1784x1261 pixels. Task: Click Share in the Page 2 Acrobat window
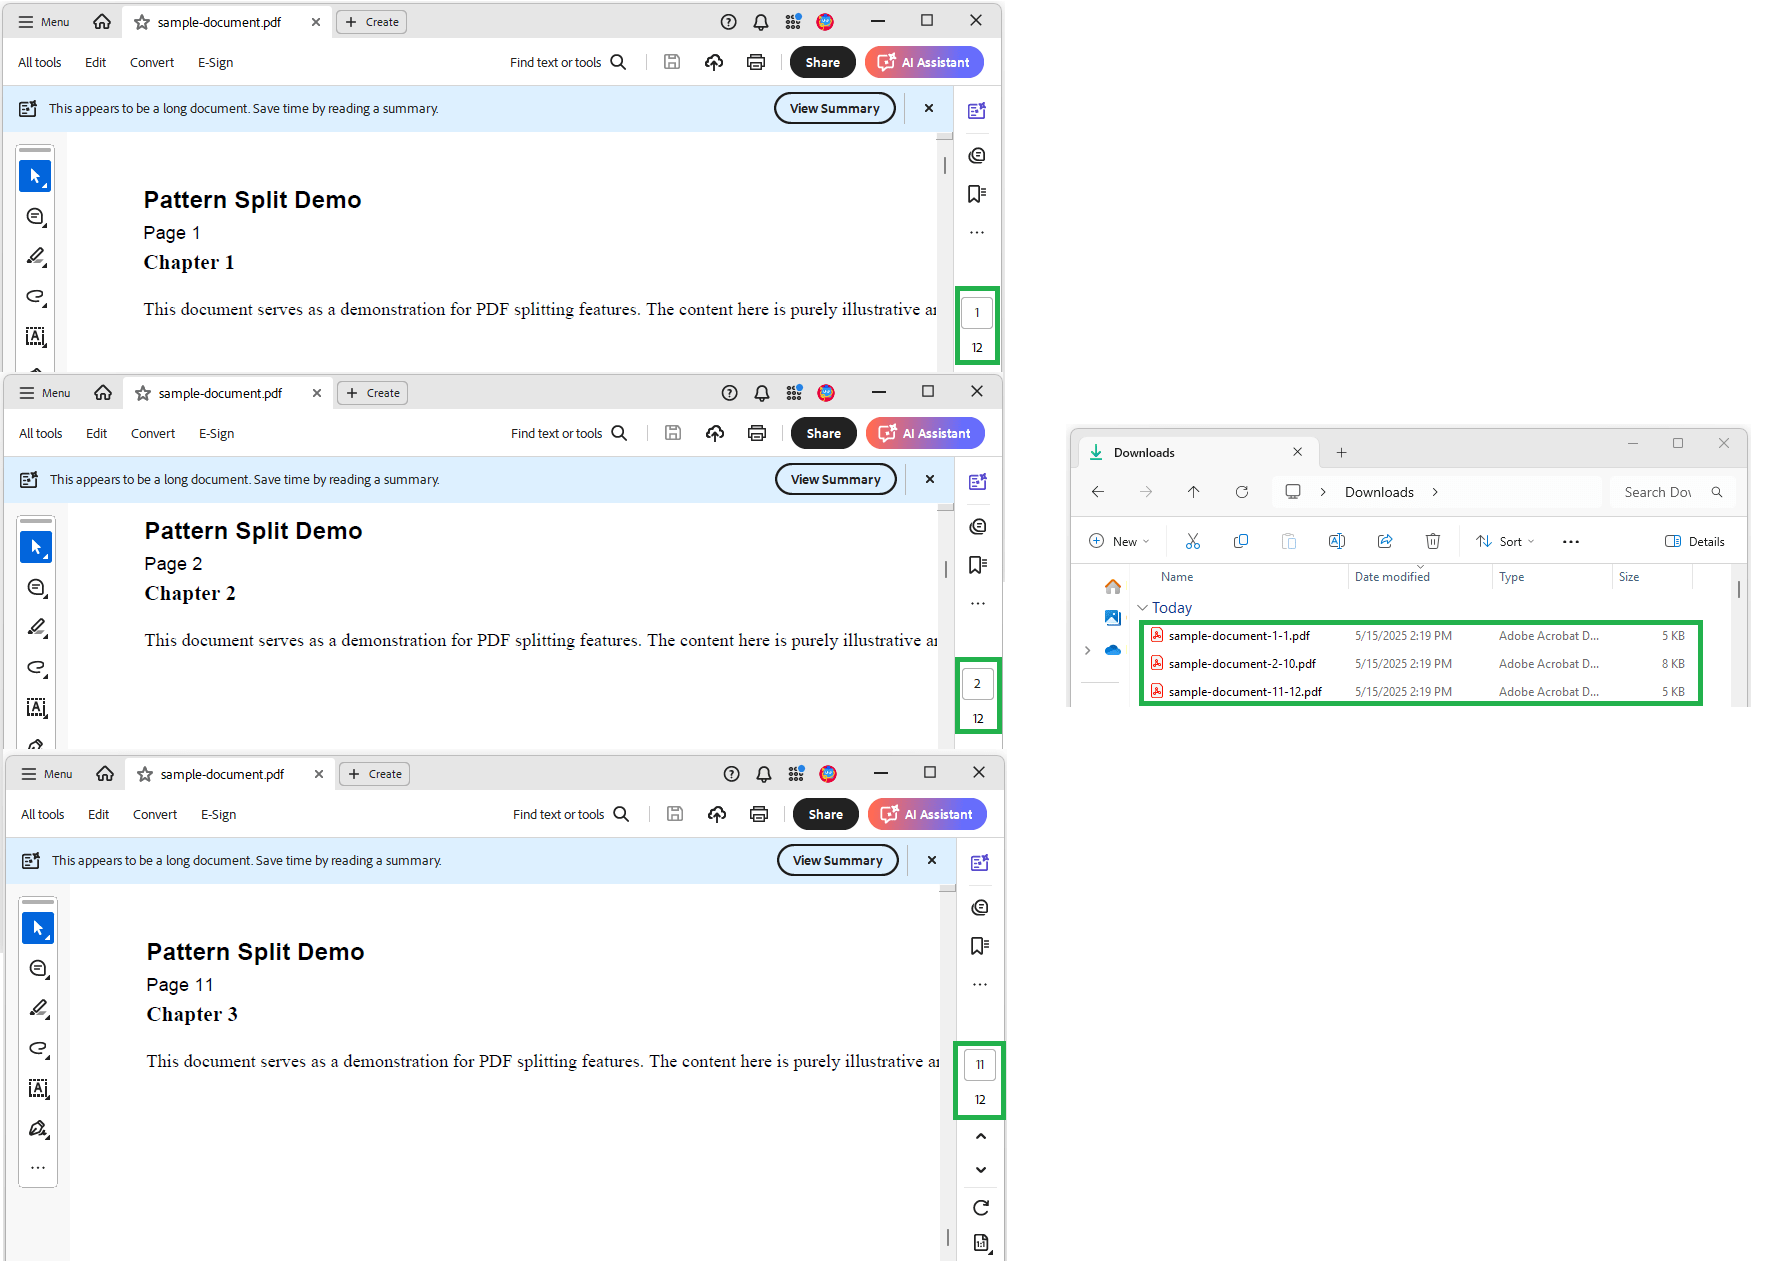tap(824, 433)
